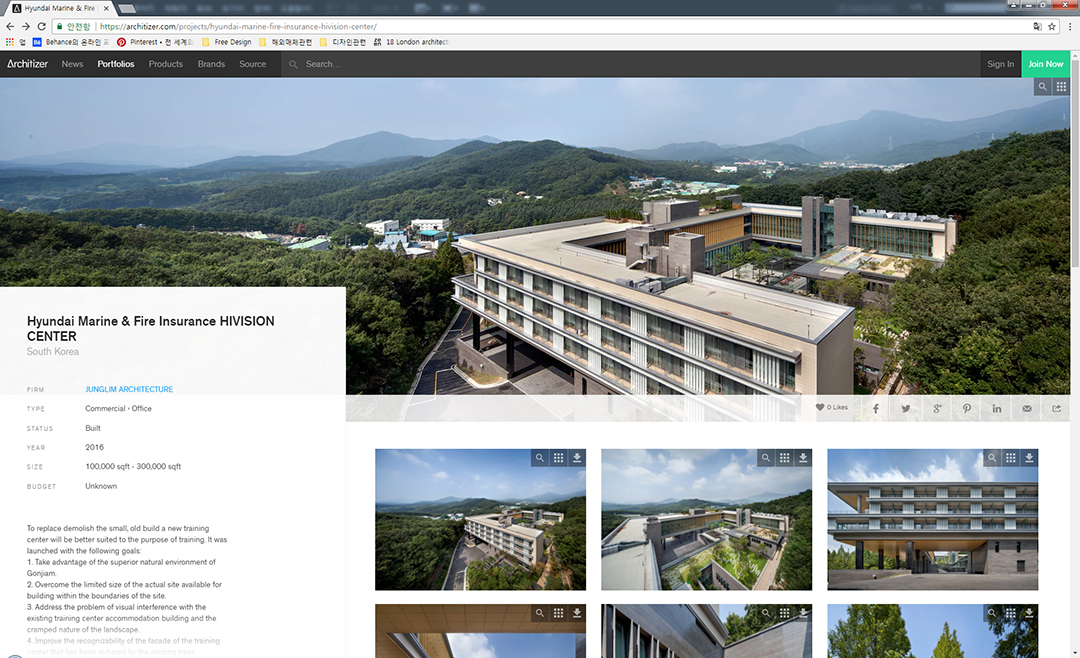Screen dimensions: 1080x658
Task: Open Free Design bookmark folder
Action: 227,42
